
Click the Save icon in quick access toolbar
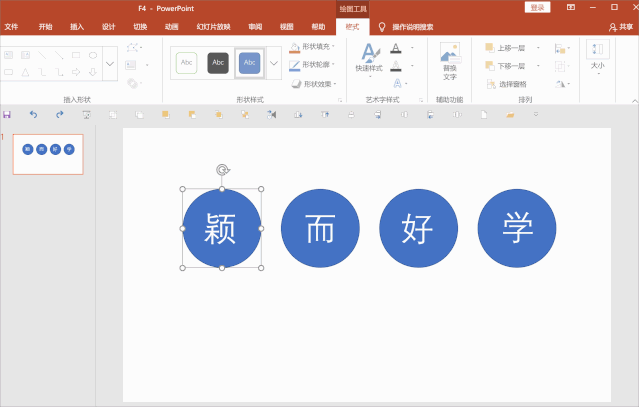[x=8, y=115]
